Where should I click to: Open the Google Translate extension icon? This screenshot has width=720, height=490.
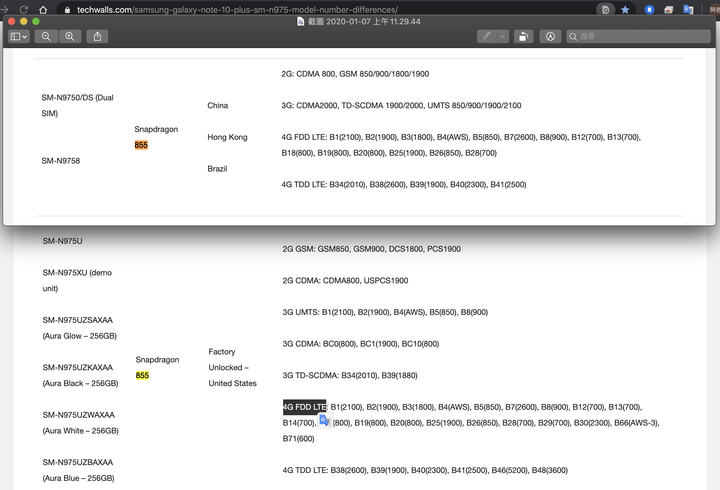pyautogui.click(x=688, y=9)
